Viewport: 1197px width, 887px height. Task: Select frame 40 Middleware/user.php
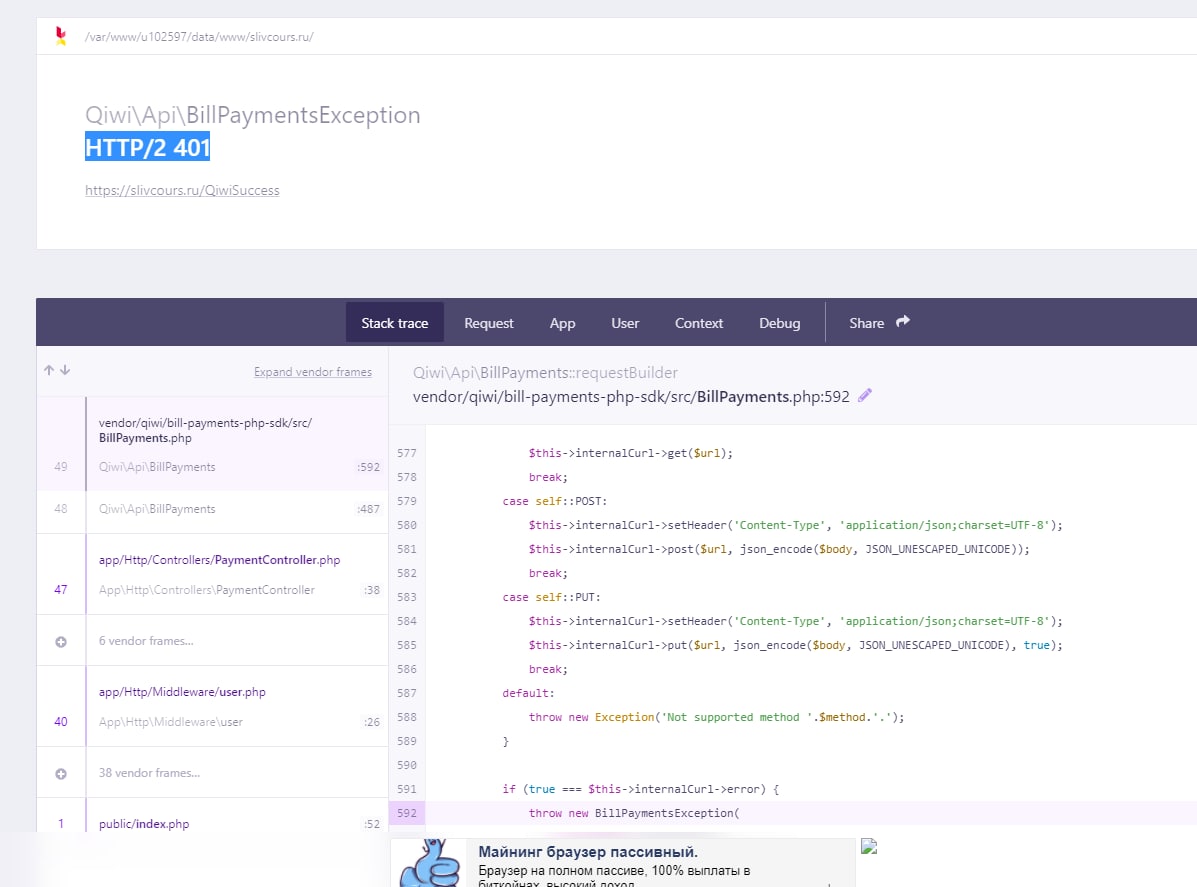pyautogui.click(x=212, y=706)
